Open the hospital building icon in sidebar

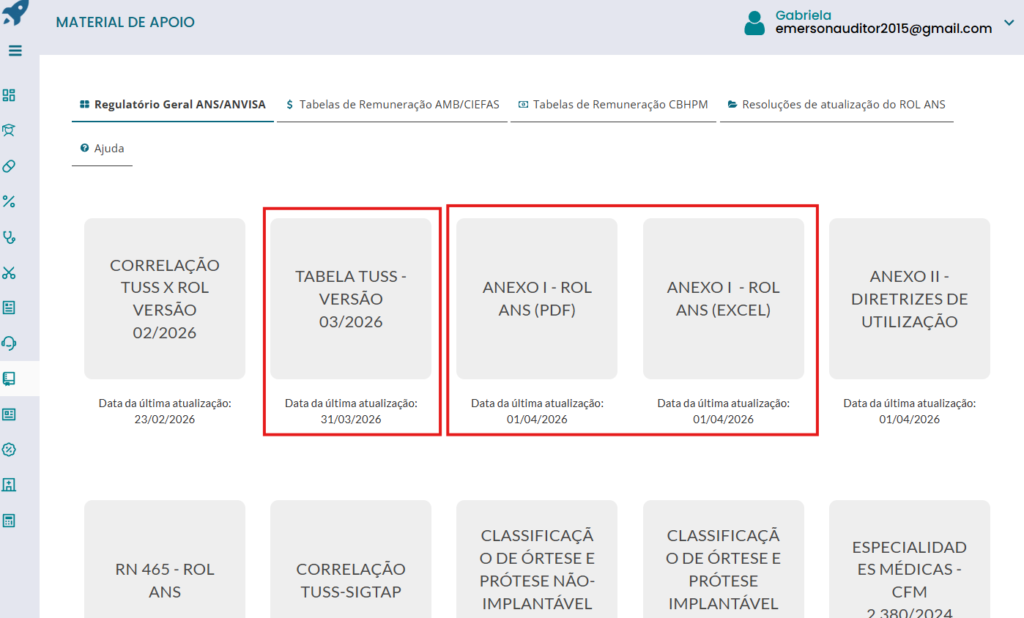click(9, 485)
